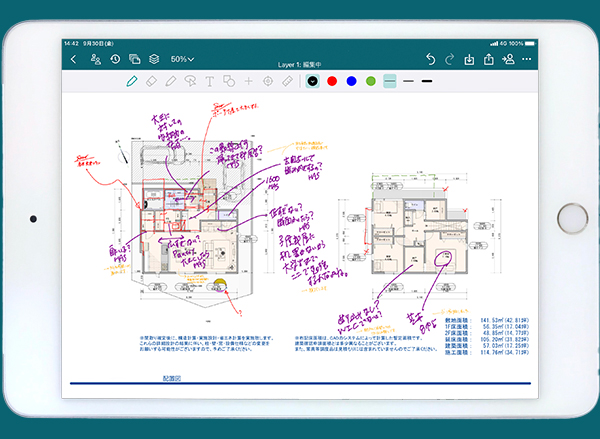Select the text tool
Screen dimensions: 600x439
tap(210, 80)
